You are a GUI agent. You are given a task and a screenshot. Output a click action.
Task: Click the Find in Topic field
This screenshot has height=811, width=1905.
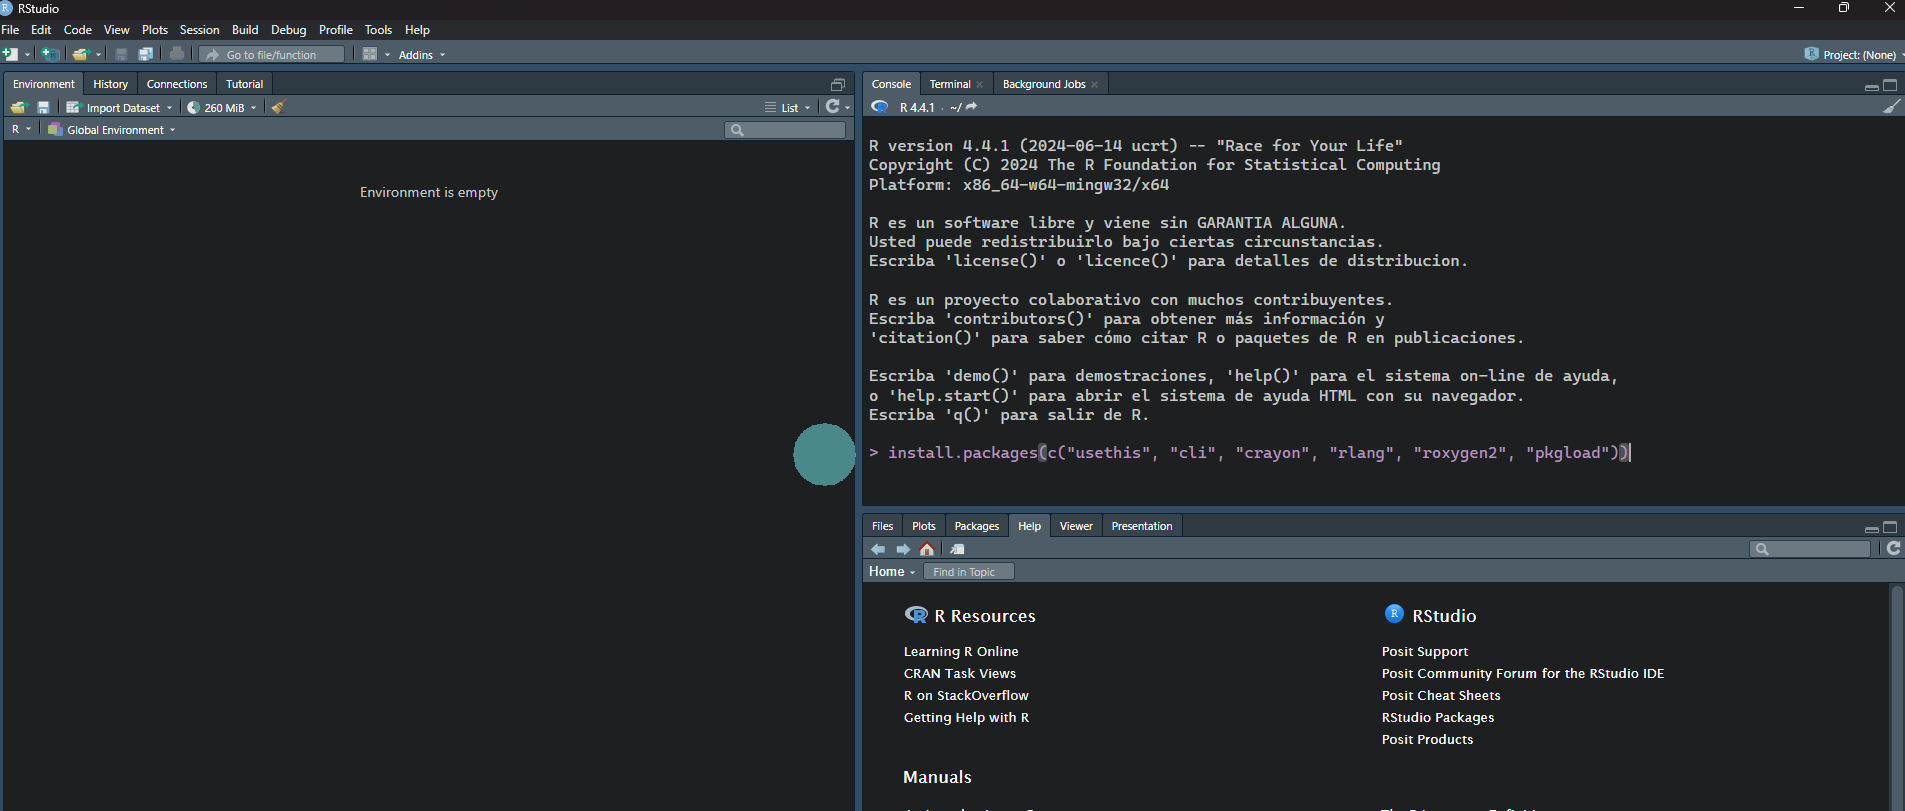coord(968,571)
